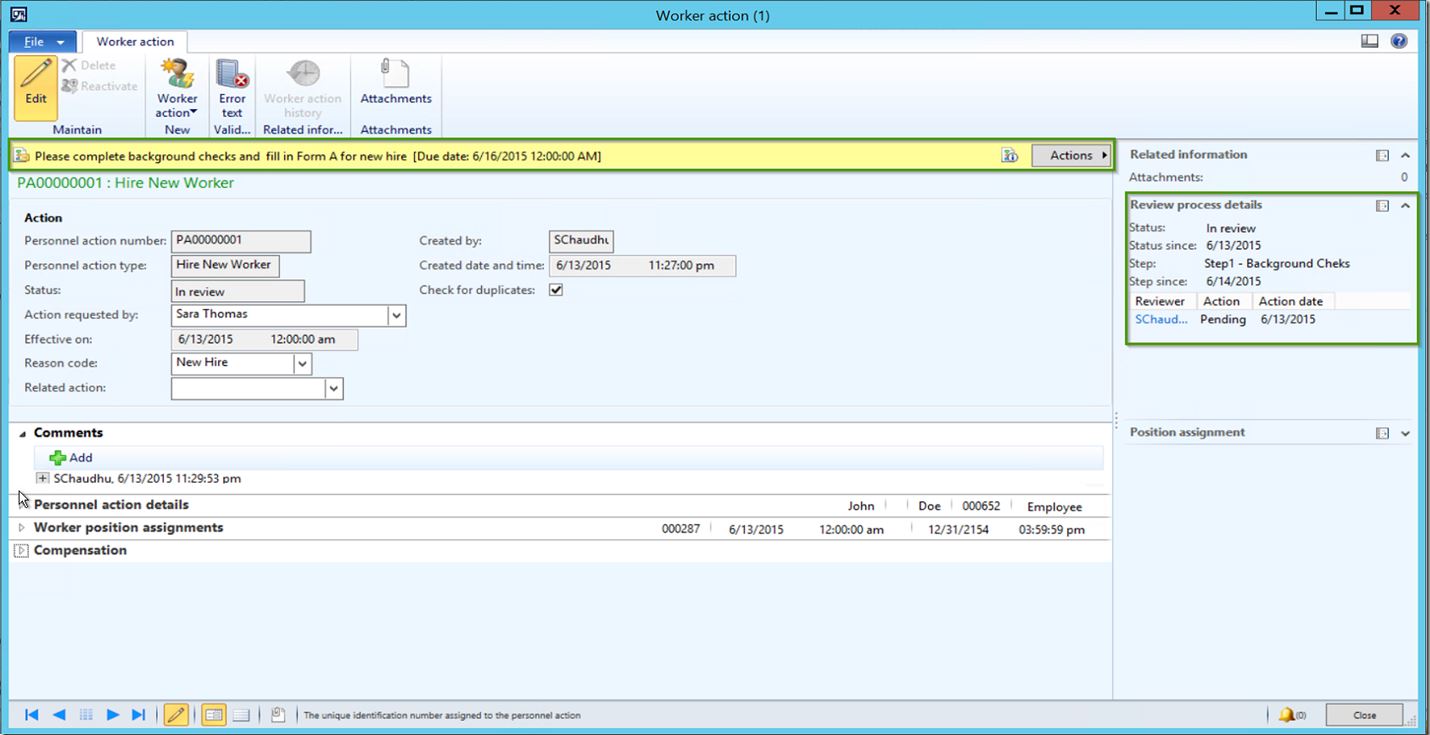Click the Related action input field

point(248,388)
